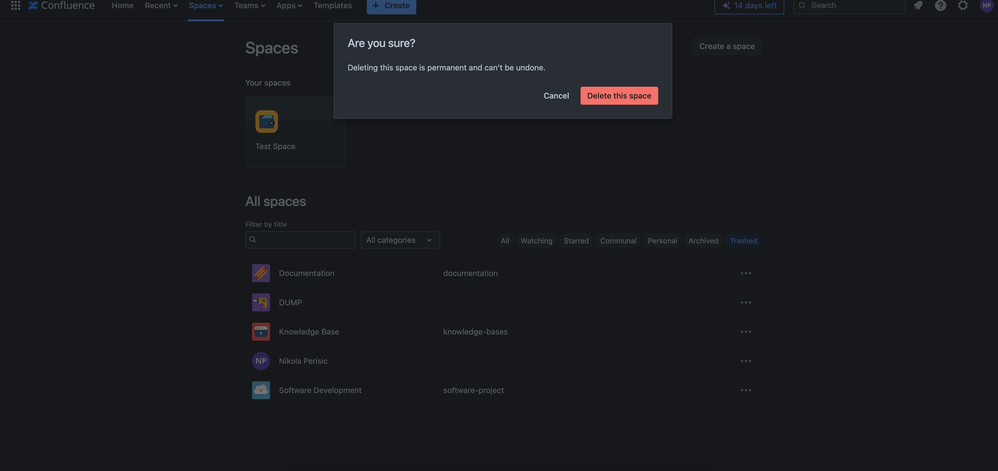Select the Watching filter tab
The width and height of the screenshot is (998, 471).
pyautogui.click(x=537, y=241)
